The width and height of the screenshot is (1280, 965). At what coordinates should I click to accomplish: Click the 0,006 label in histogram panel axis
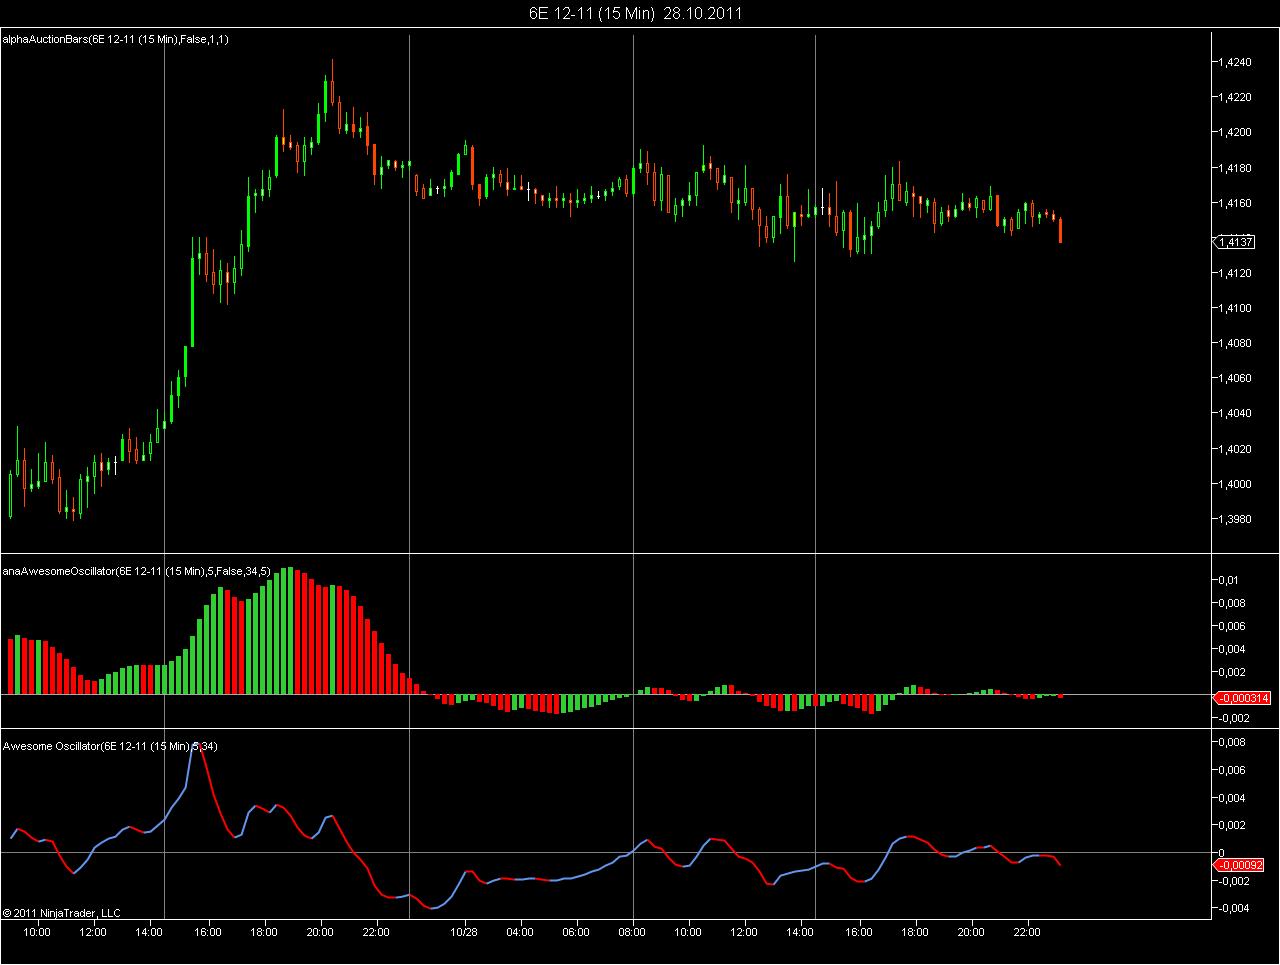pos(1232,626)
